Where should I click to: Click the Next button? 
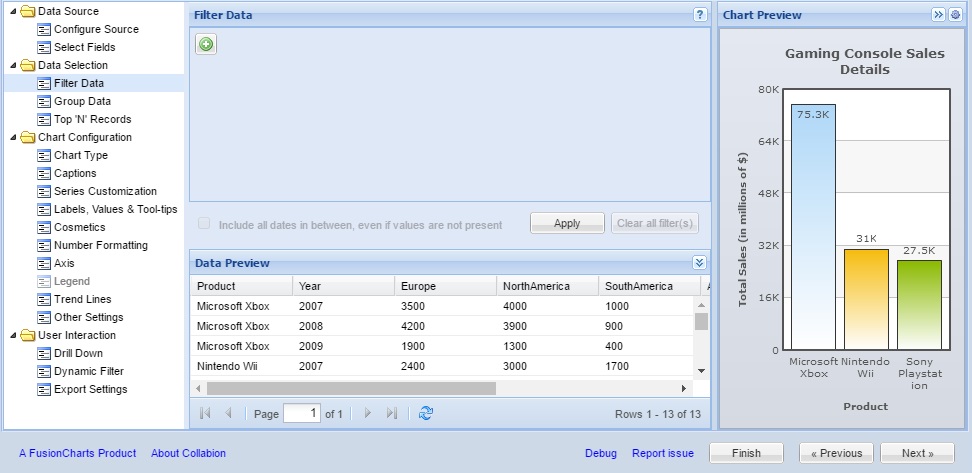pos(917,453)
